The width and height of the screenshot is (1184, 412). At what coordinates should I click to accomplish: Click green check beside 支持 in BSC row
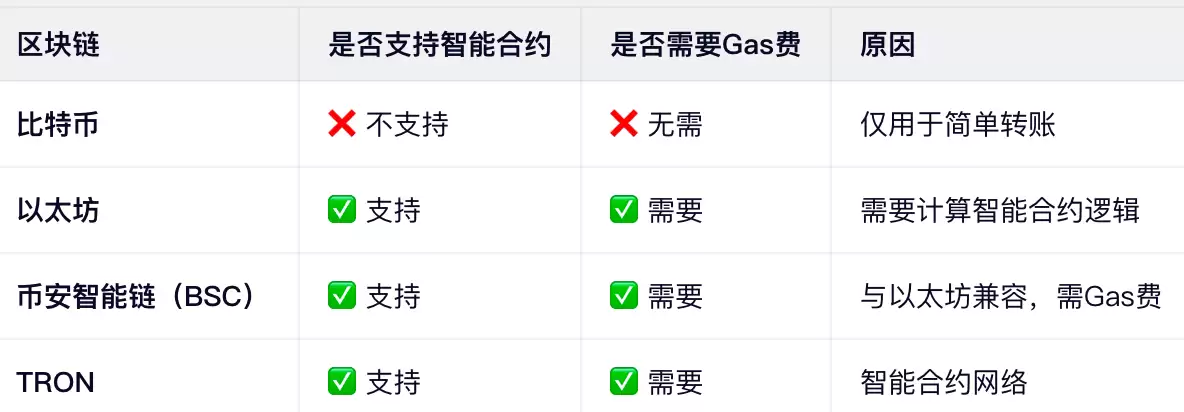tap(342, 296)
